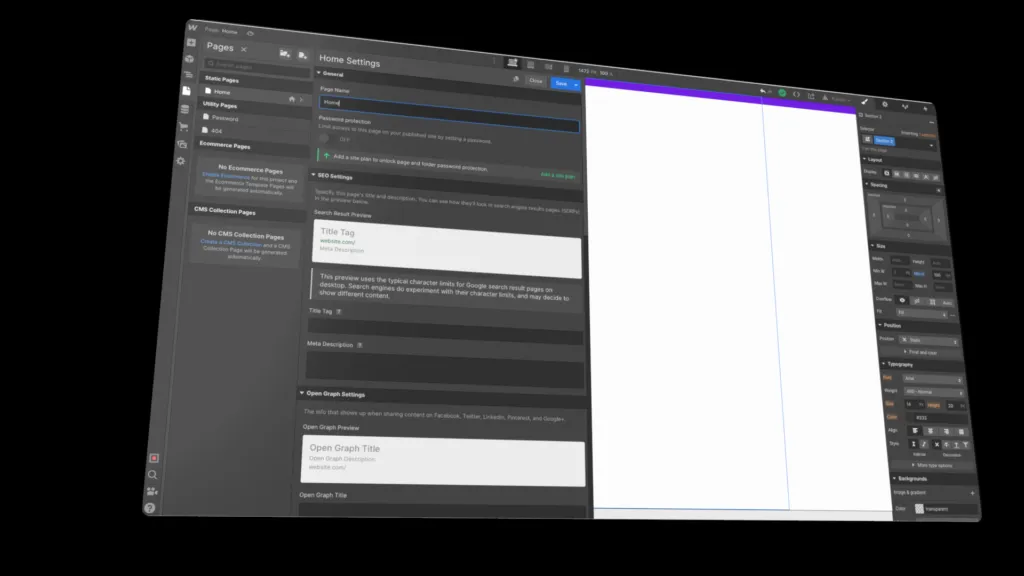Switch to the Interactions lightning tab
This screenshot has height=576, width=1024.
tap(925, 108)
